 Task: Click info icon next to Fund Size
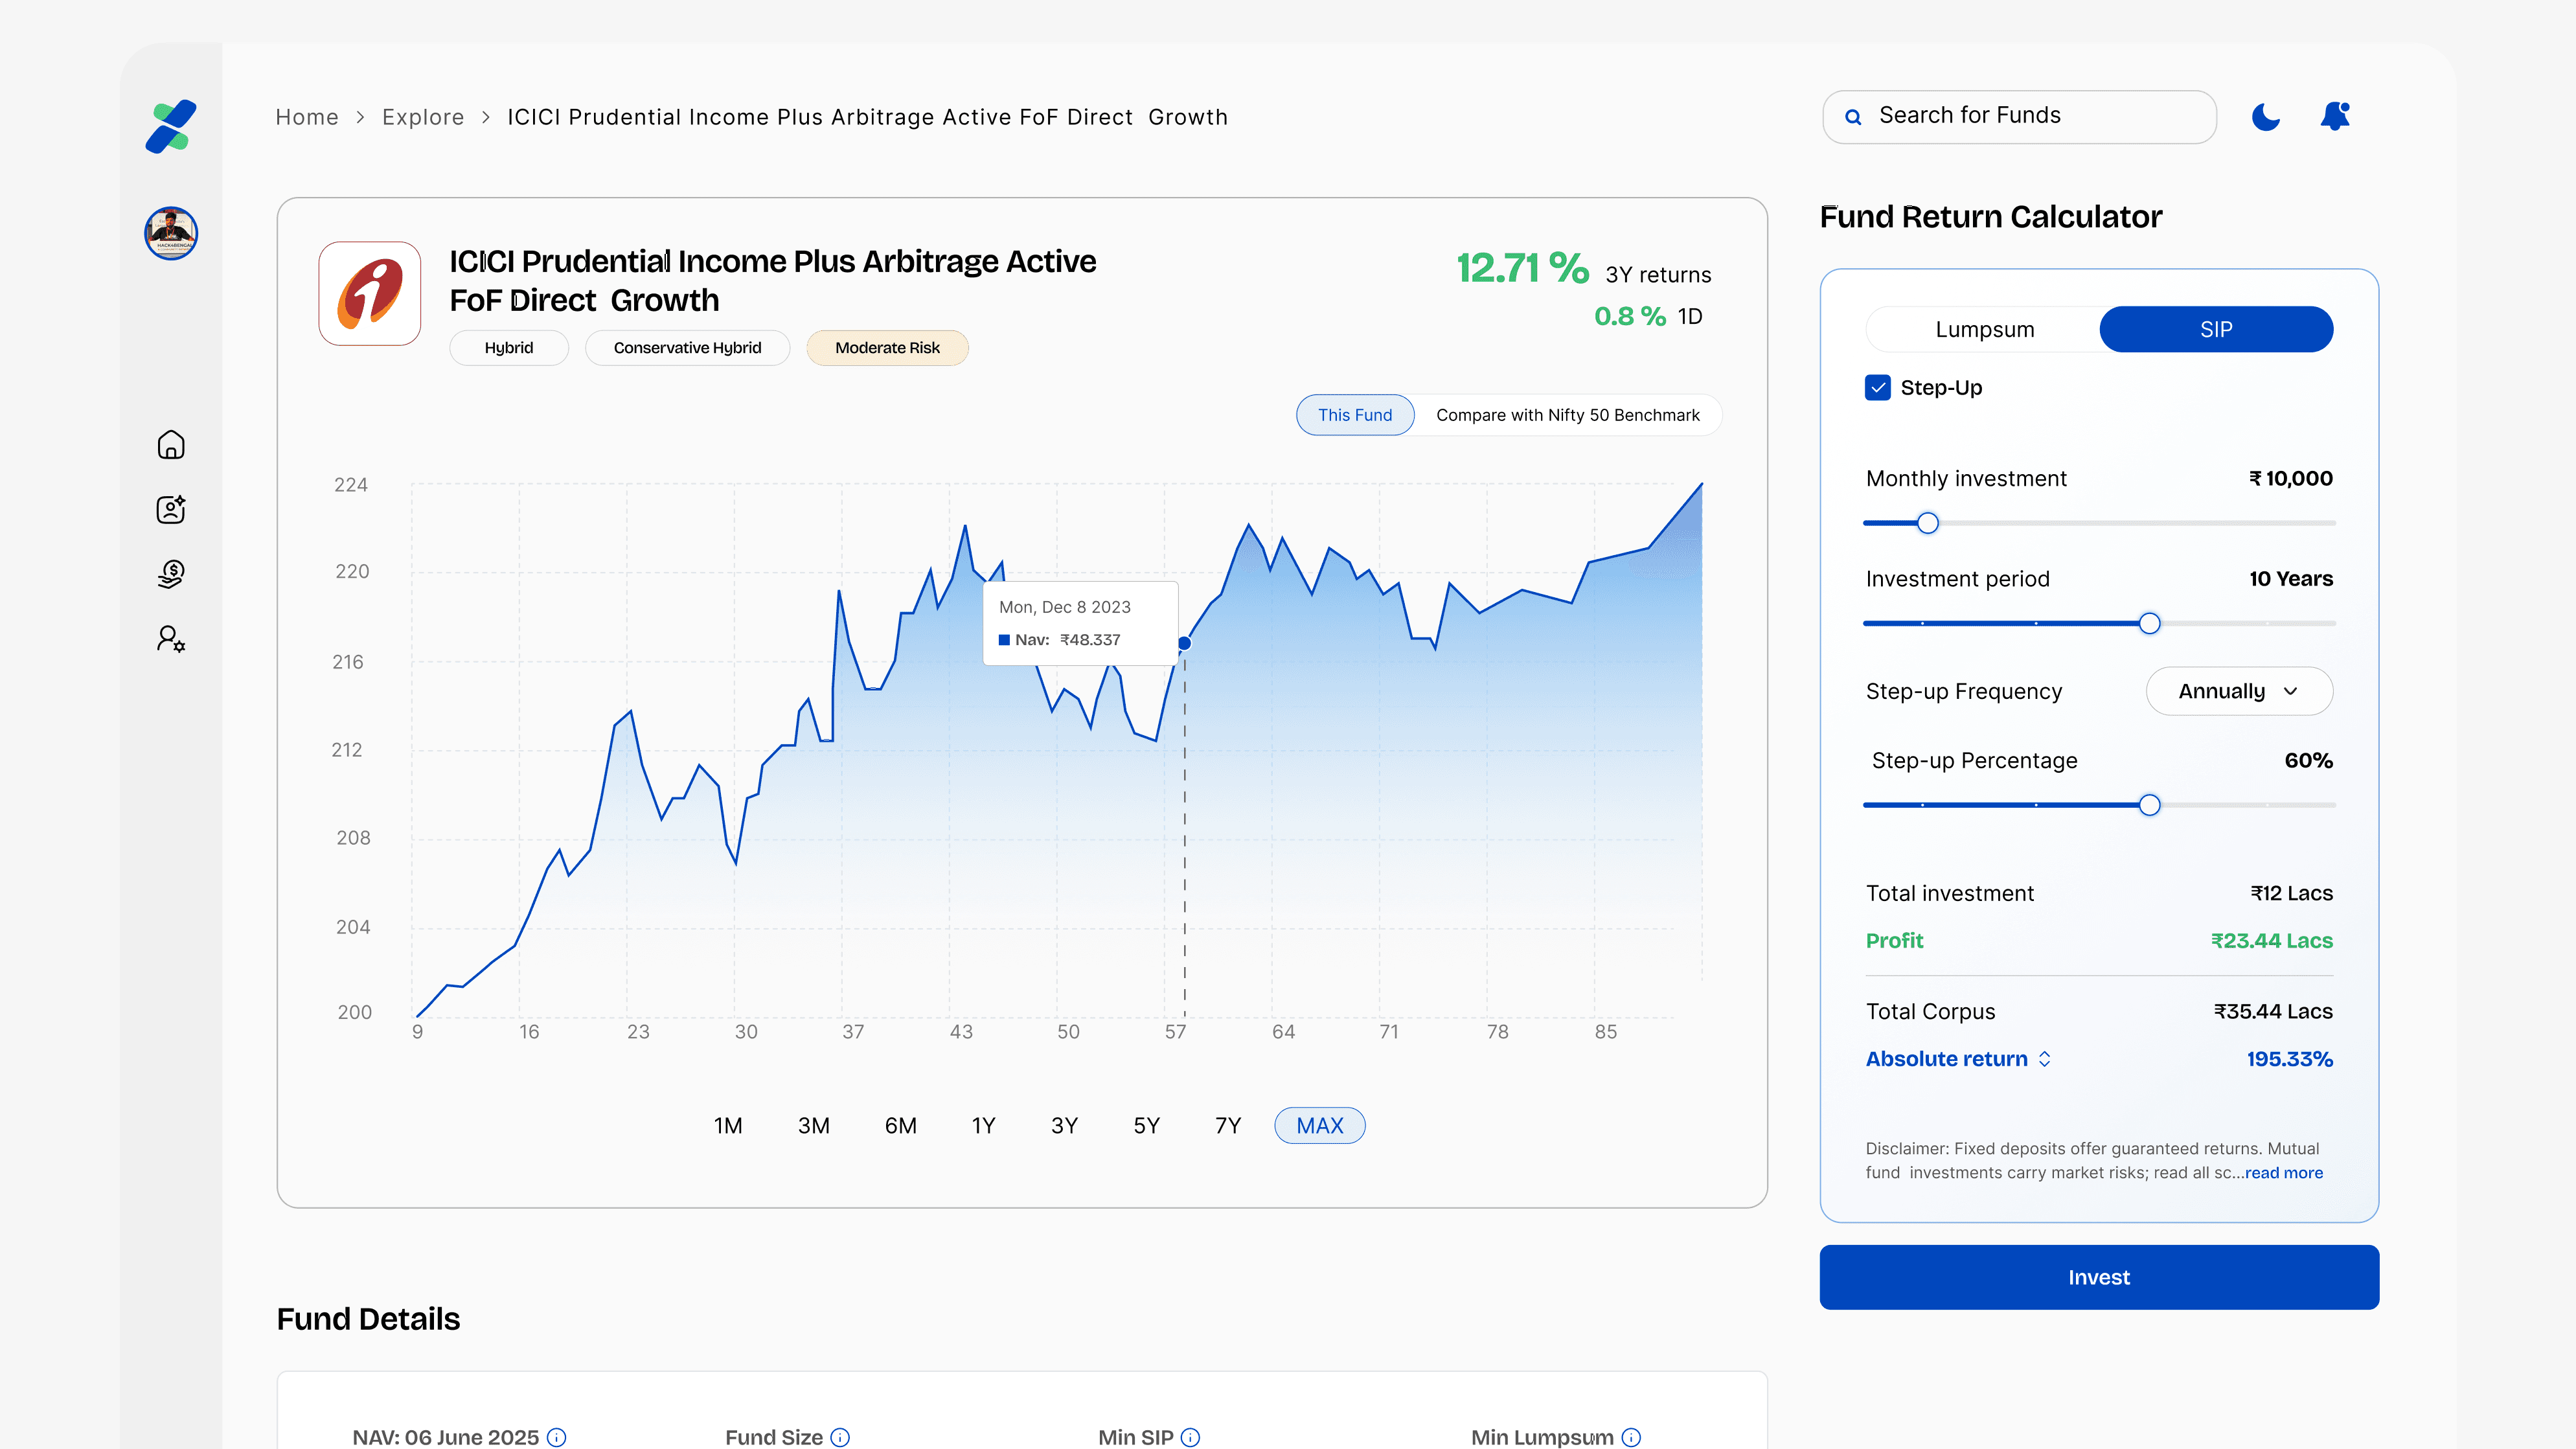[840, 1437]
